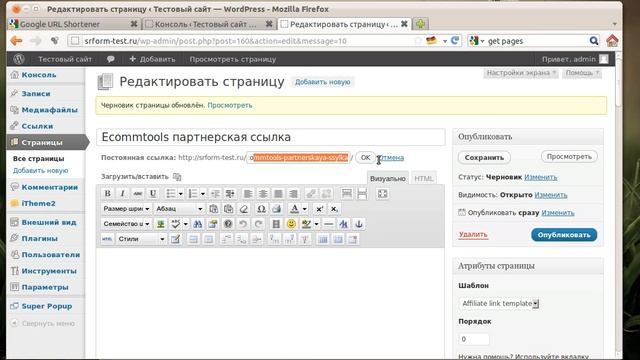
Task: Open Super Popup sidebar menu item
Action: [x=47, y=306]
